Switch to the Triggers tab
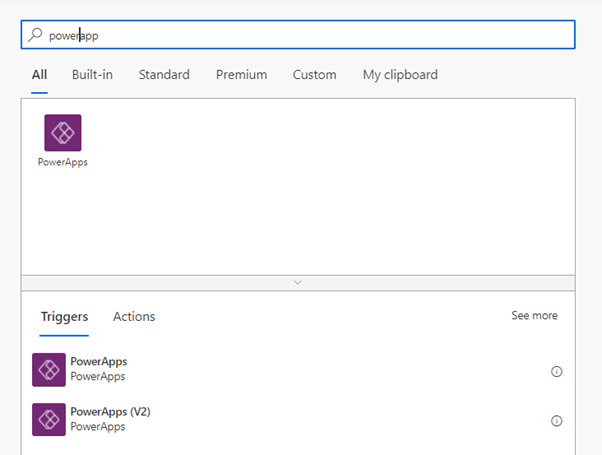The image size is (602, 455). point(64,317)
